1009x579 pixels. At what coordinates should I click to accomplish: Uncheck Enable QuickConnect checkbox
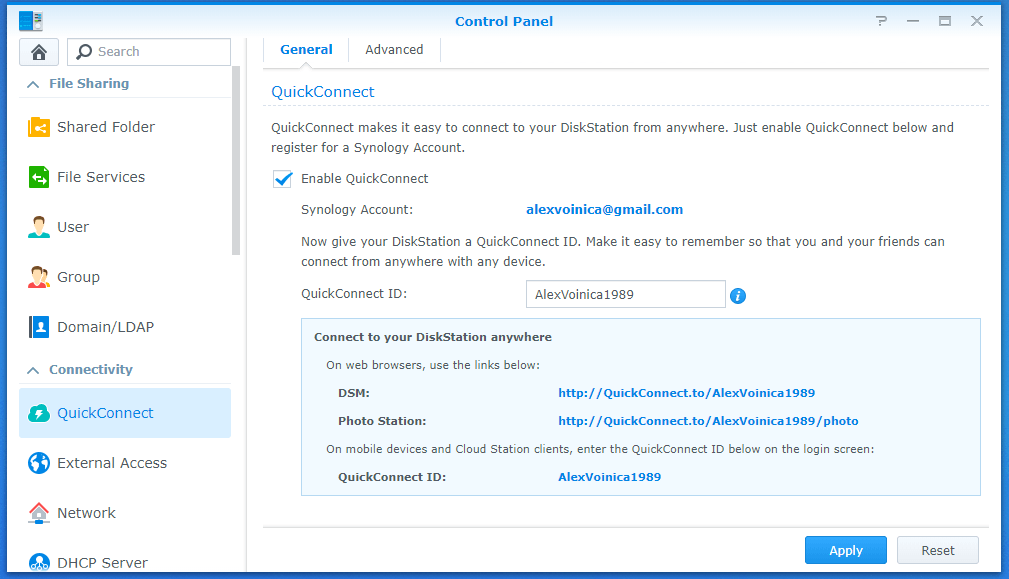coord(283,179)
